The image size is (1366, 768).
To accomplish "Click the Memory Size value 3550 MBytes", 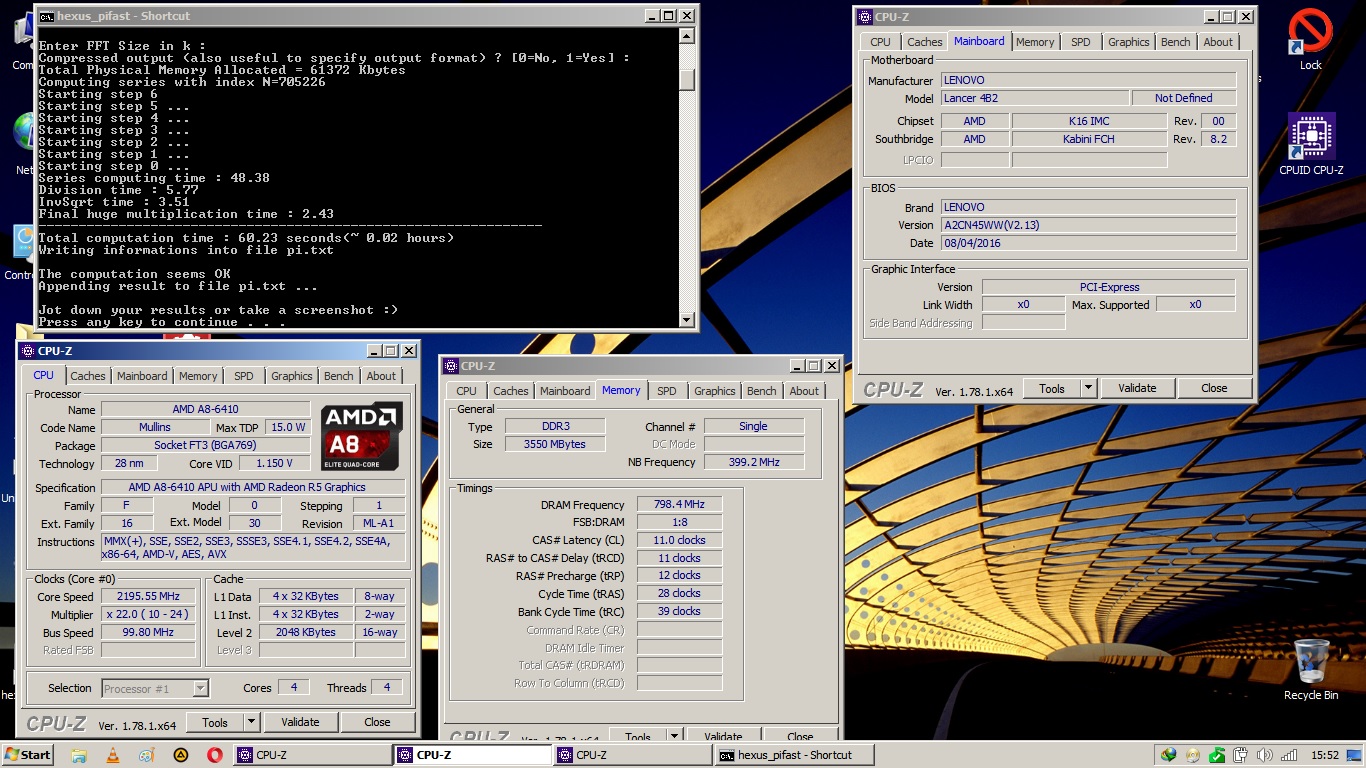I will coord(554,444).
